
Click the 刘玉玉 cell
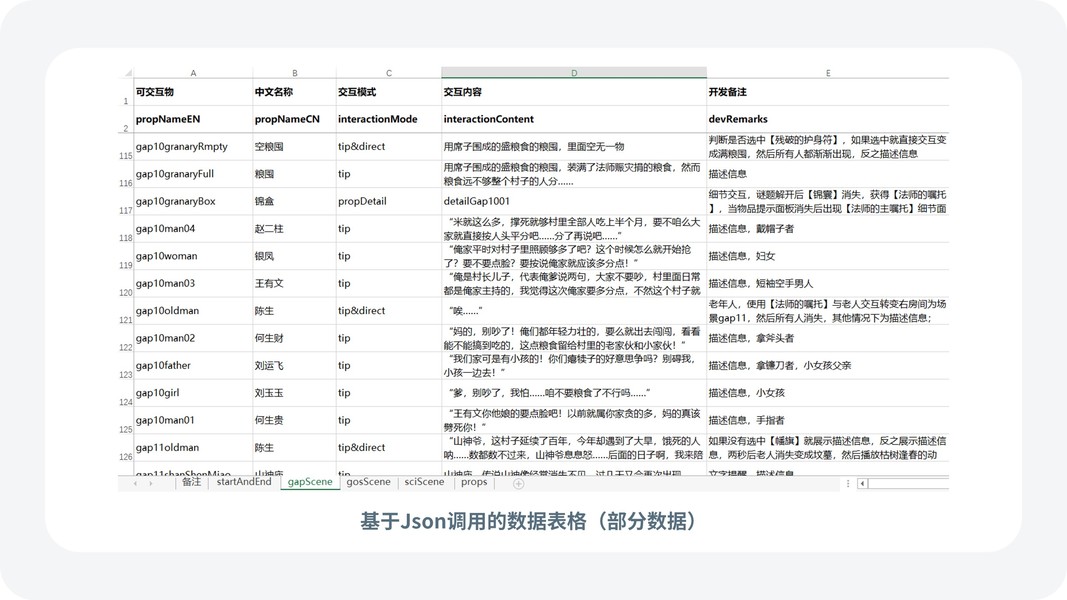(x=295, y=393)
